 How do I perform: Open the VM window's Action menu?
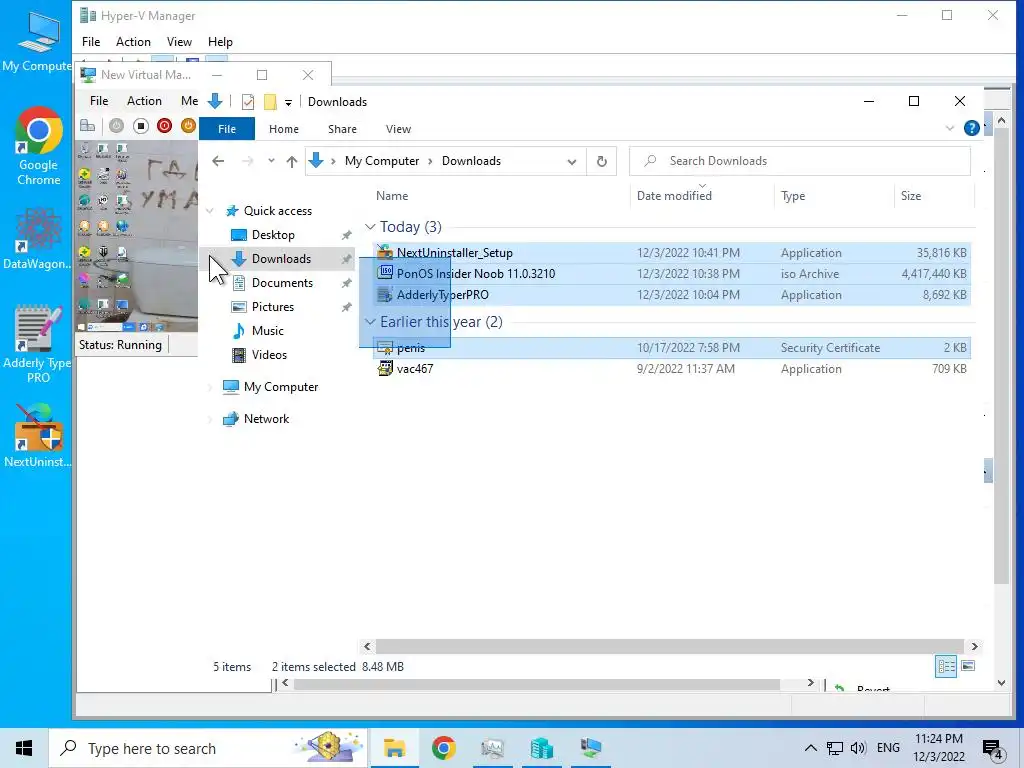pos(144,101)
